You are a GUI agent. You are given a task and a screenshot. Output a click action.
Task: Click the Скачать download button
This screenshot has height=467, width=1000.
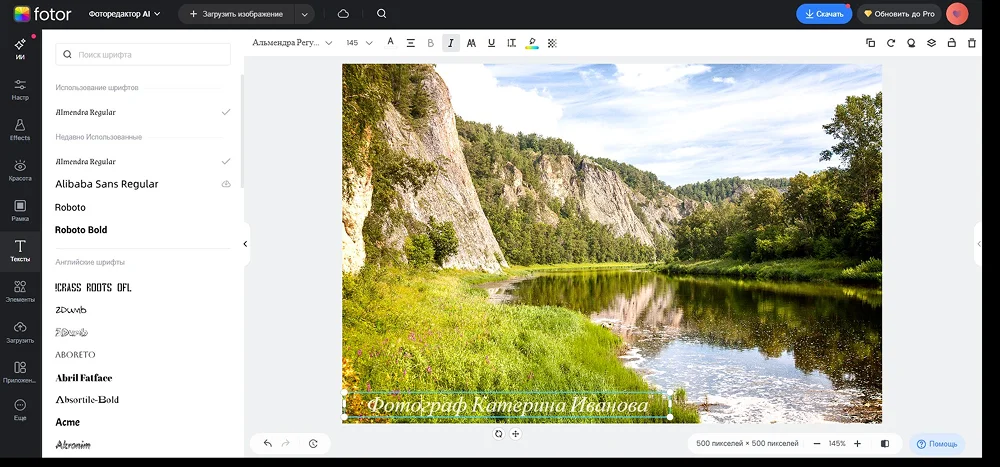coord(824,13)
